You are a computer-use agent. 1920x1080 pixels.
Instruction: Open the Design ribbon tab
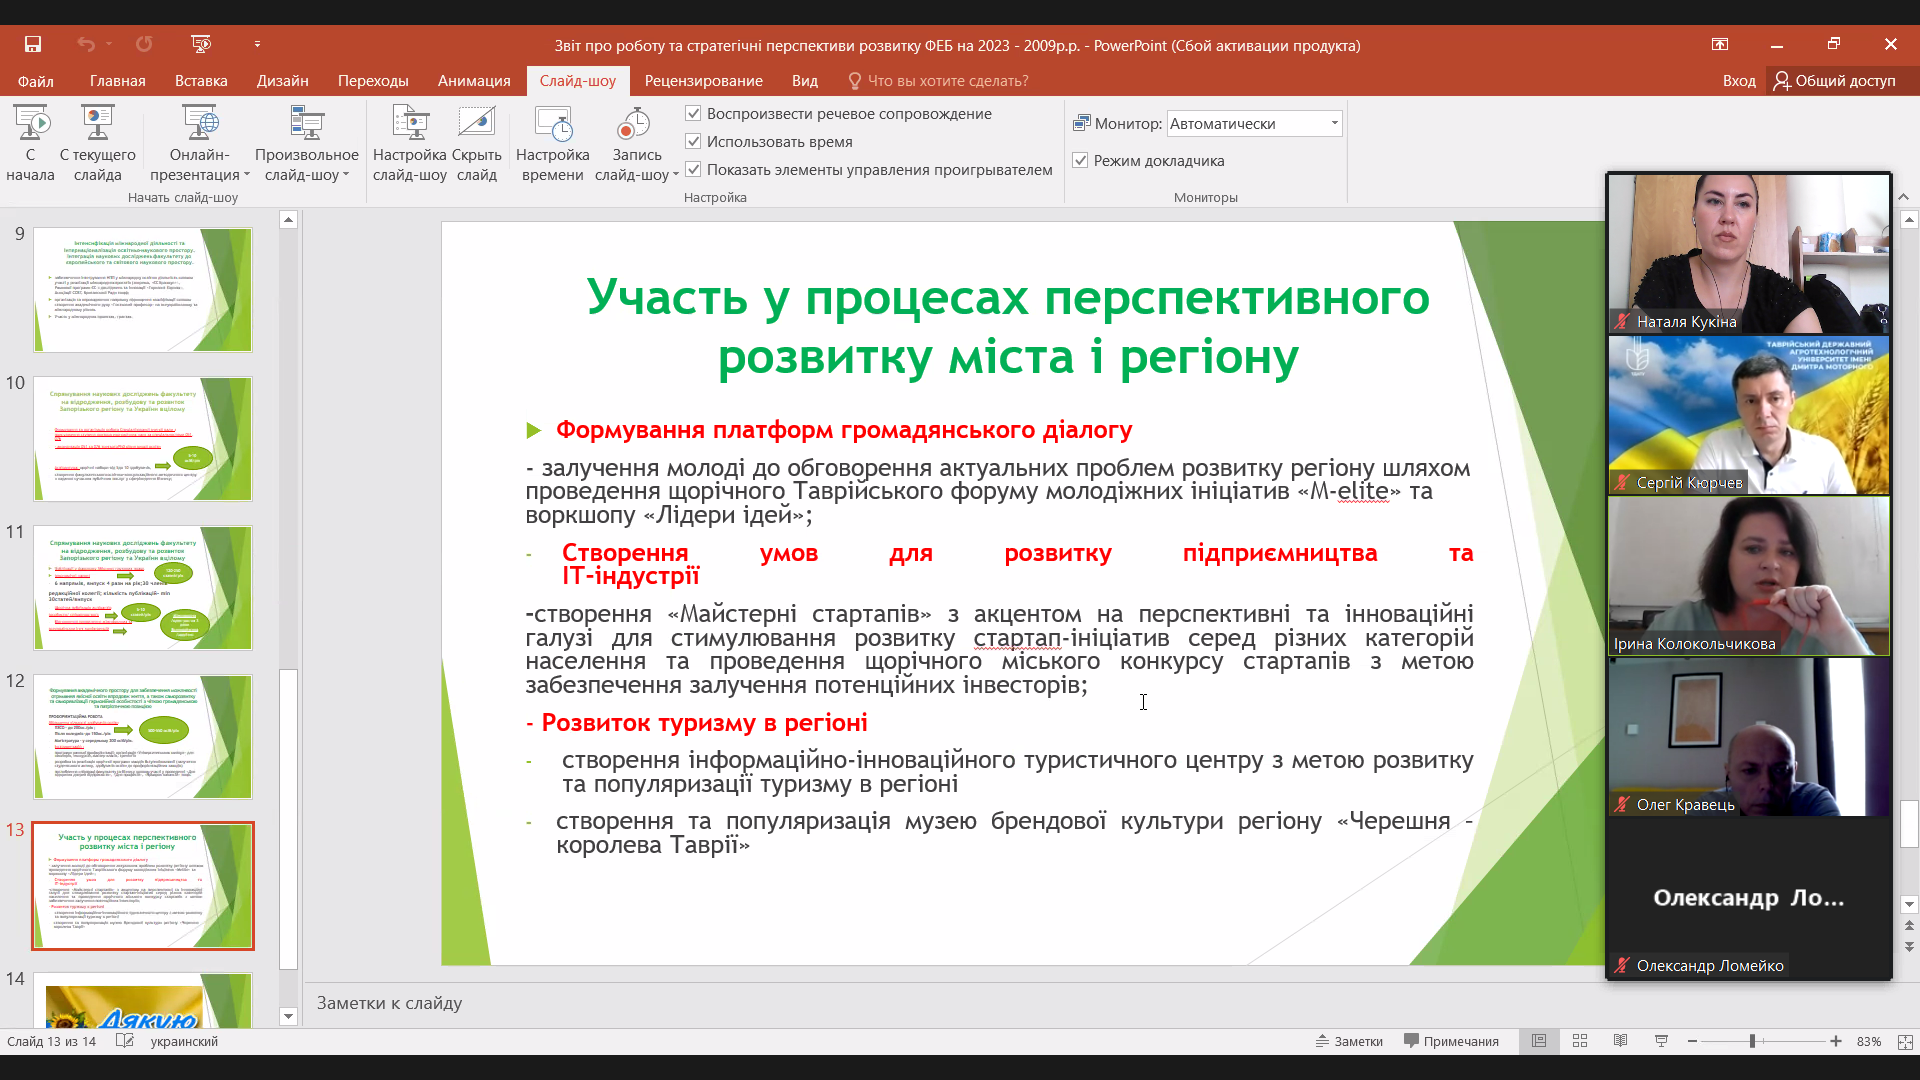point(282,81)
